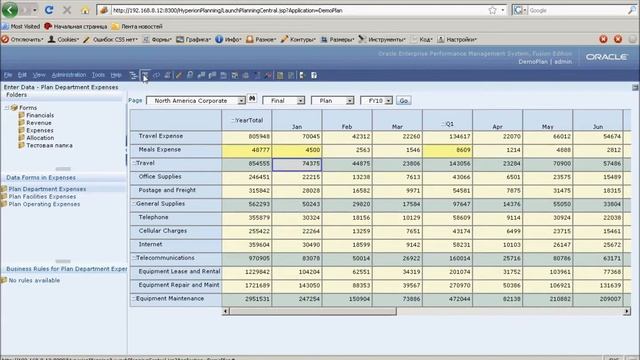Open the Plan Operating Expenses form
640x360 pixels.
pos(44,204)
